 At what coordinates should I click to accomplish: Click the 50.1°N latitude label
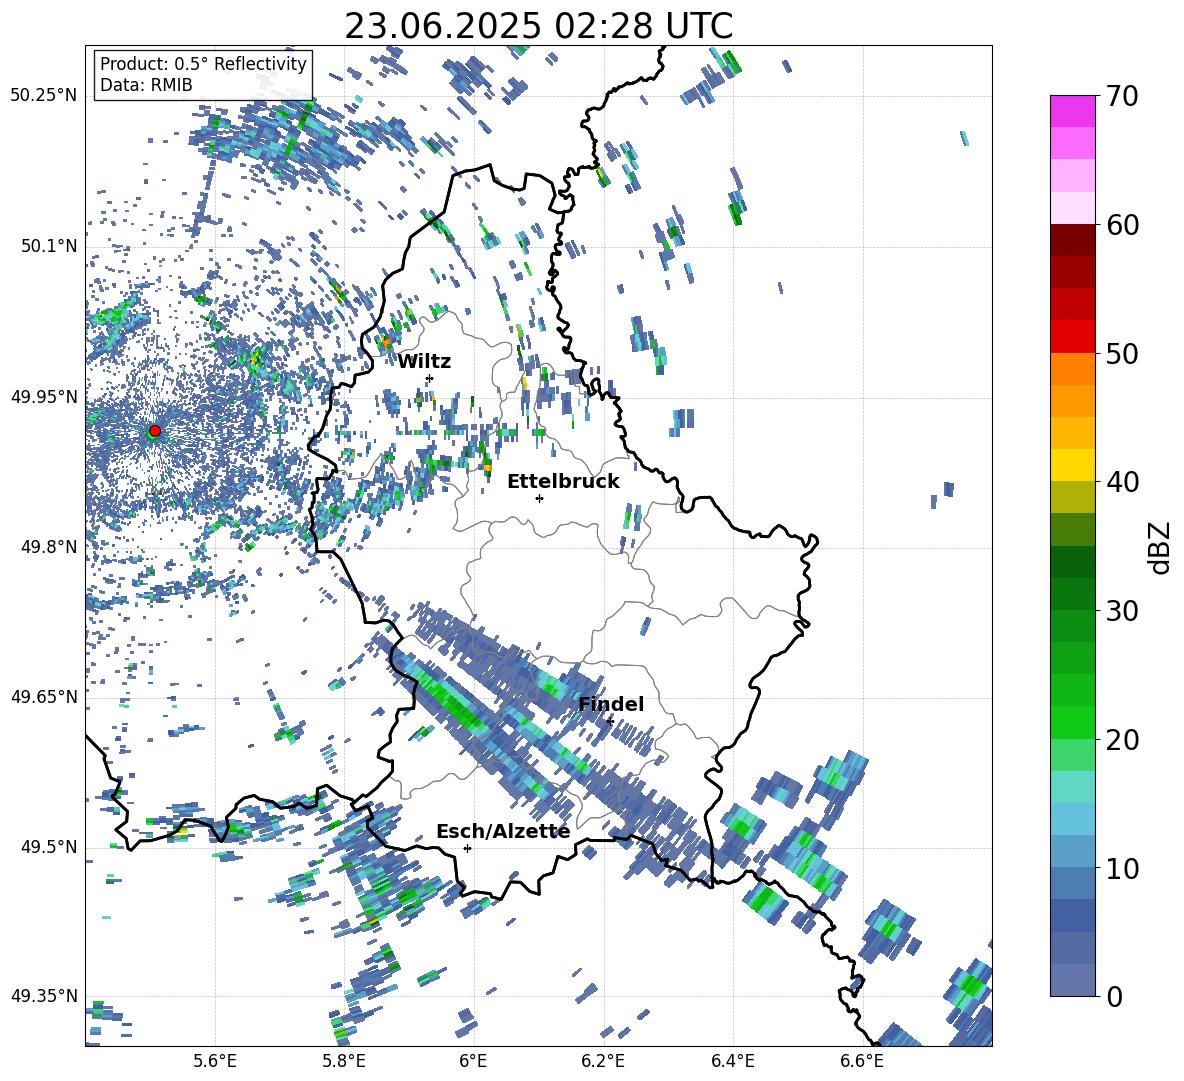pos(48,246)
